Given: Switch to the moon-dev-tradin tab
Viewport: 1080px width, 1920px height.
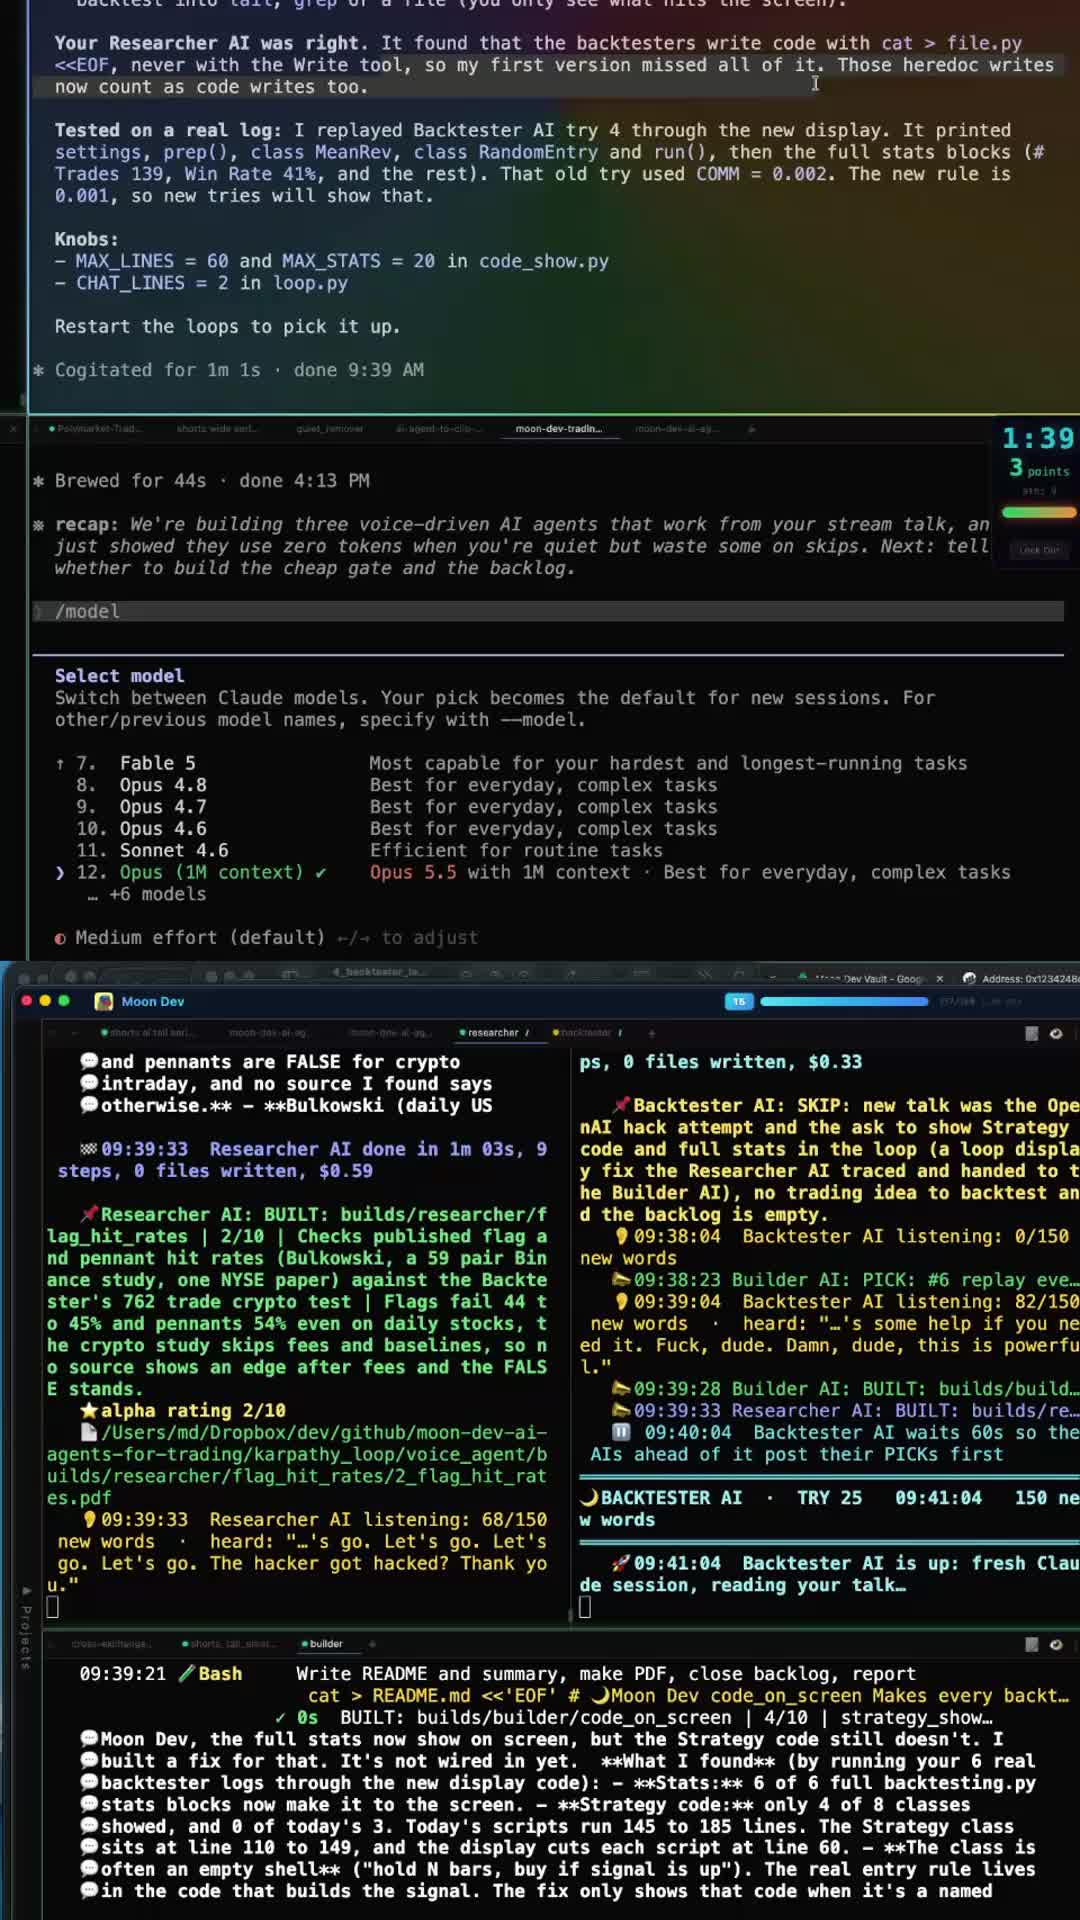Looking at the screenshot, I should click(558, 429).
